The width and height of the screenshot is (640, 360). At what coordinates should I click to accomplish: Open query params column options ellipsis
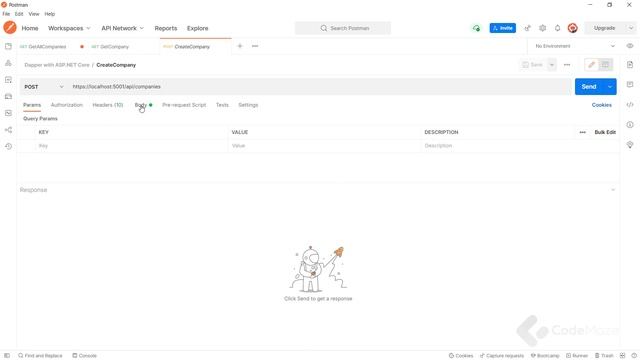[582, 132]
